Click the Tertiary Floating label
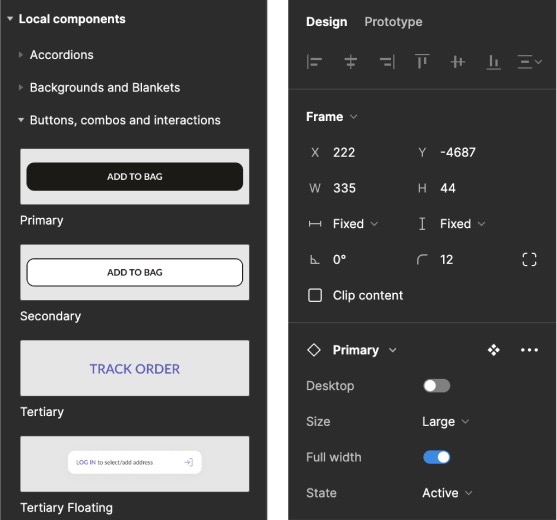Screen dimensions: 557x520 tap(66, 508)
